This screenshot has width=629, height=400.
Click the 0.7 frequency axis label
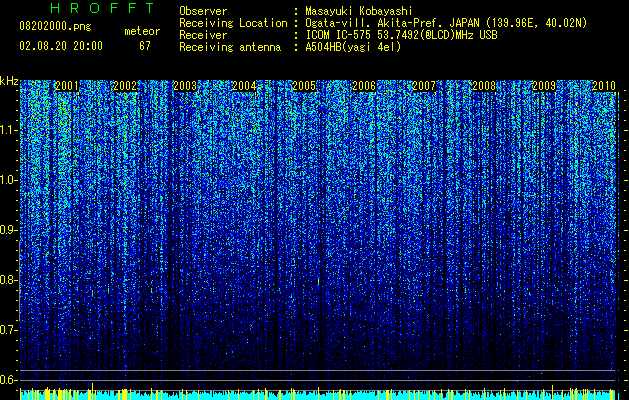tap(8, 330)
